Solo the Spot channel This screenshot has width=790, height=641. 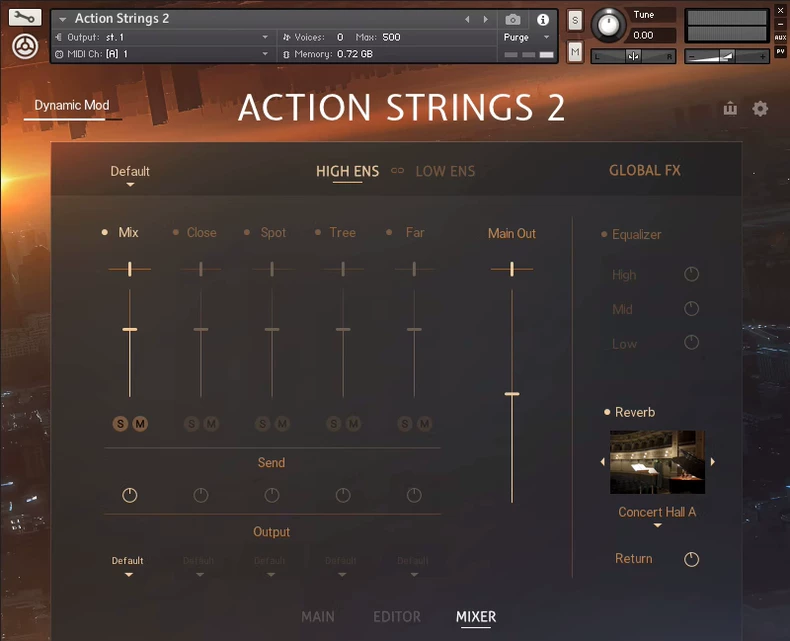[262, 424]
